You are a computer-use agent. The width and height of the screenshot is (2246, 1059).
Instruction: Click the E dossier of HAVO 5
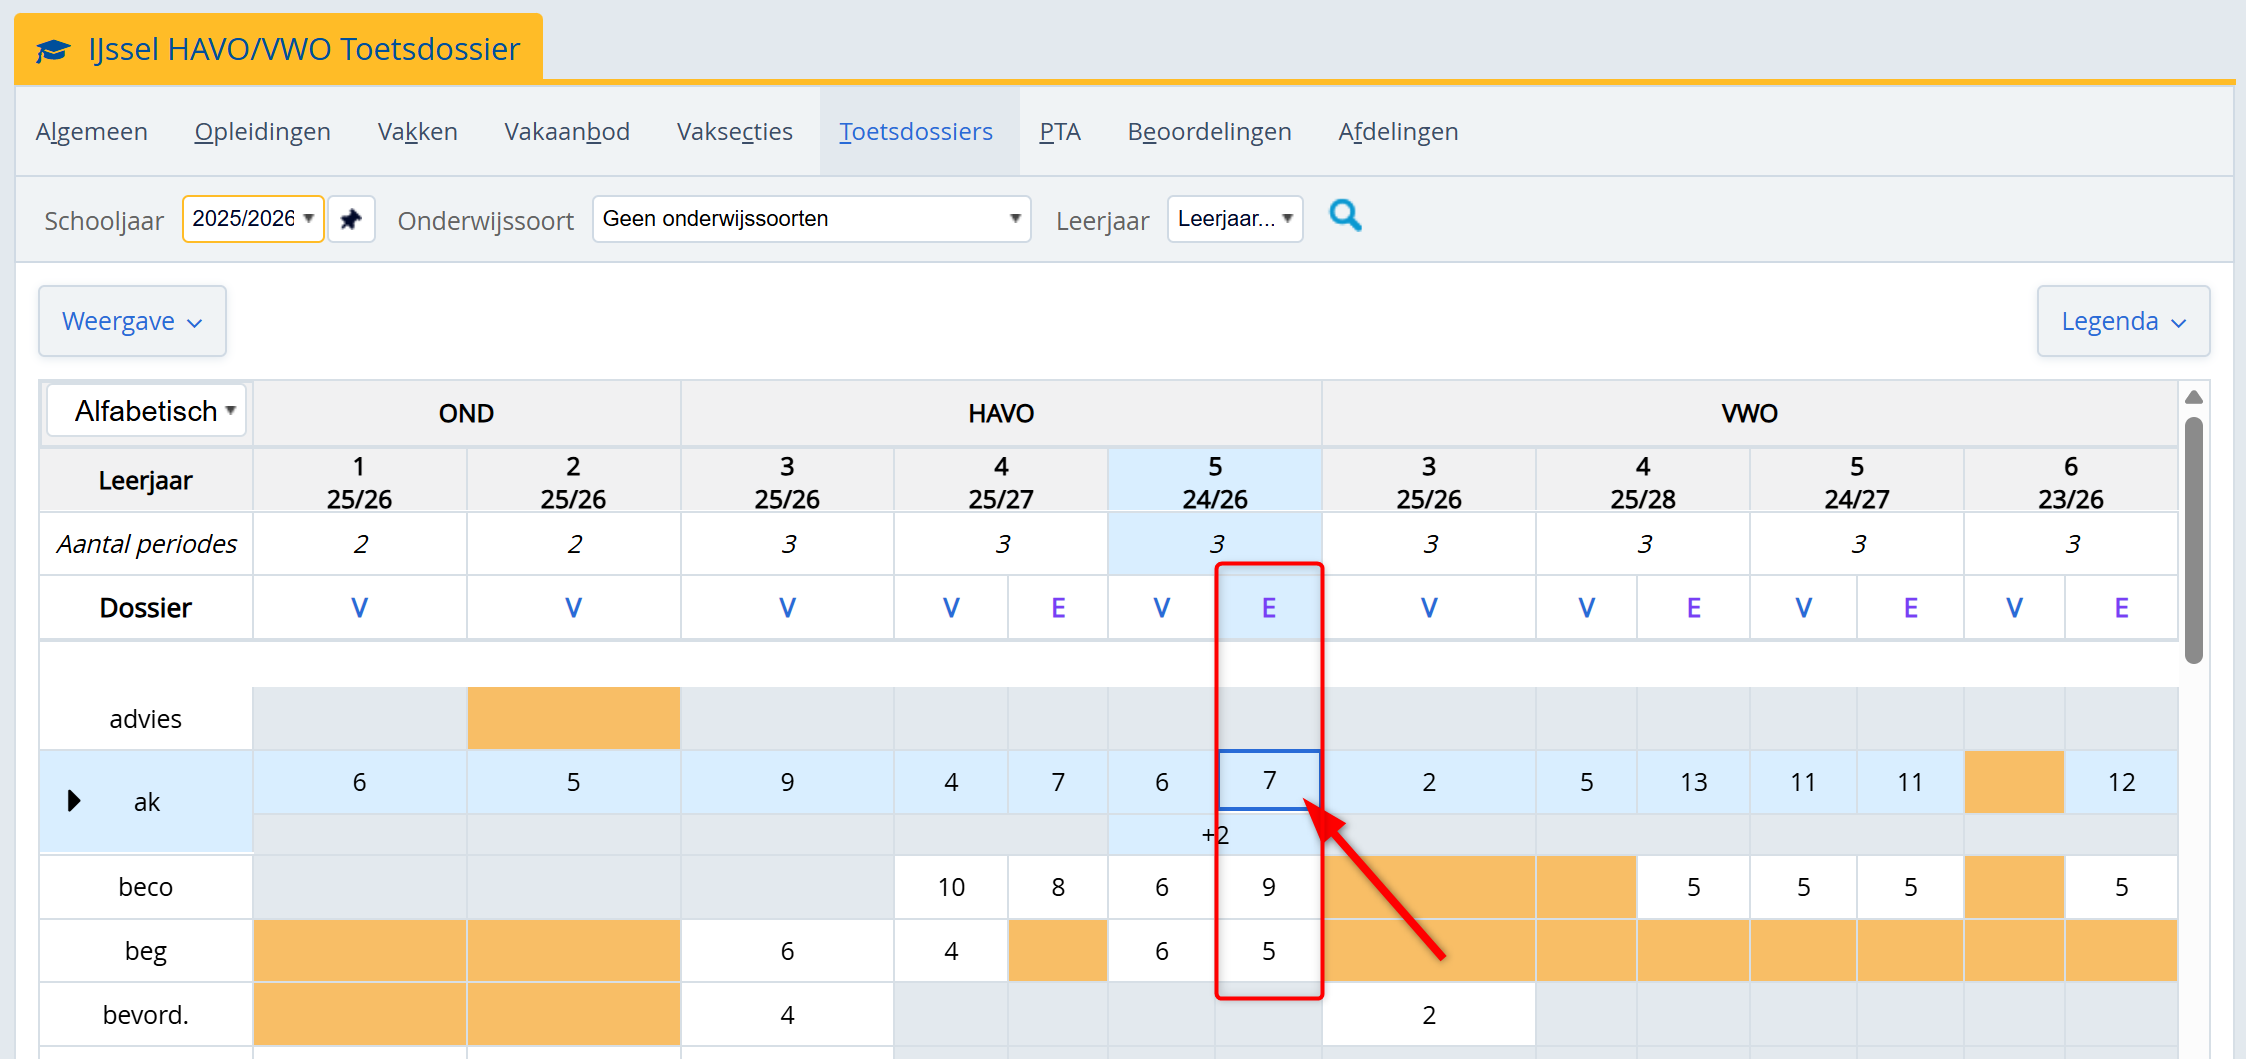(1268, 608)
